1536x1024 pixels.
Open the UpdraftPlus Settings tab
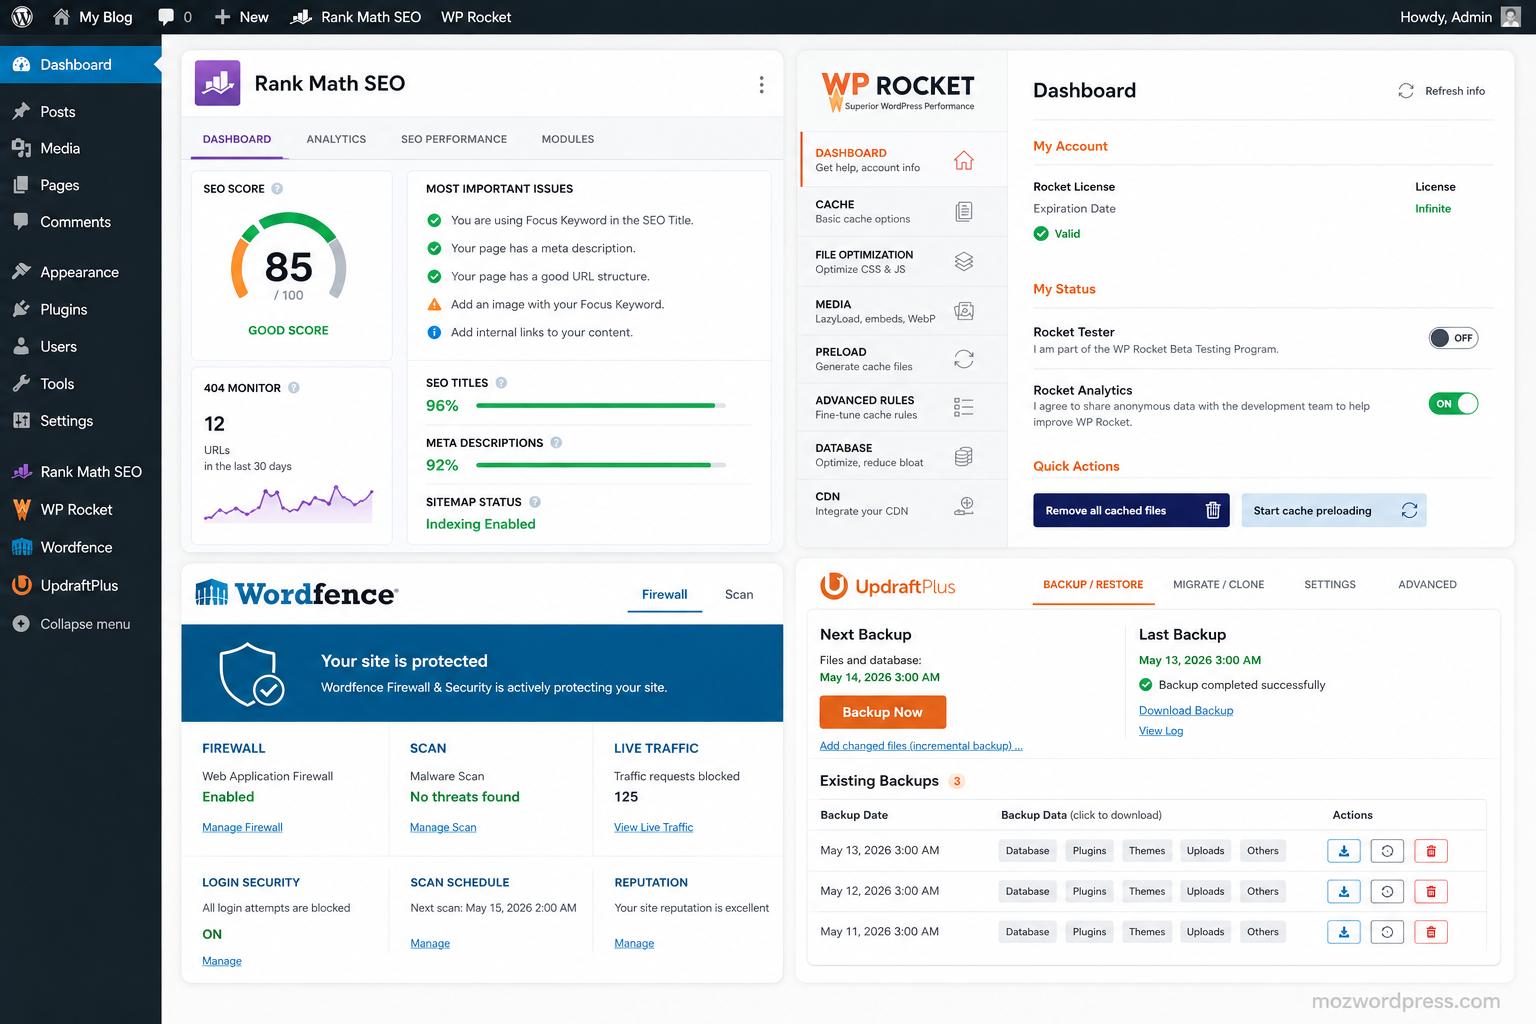click(x=1330, y=585)
